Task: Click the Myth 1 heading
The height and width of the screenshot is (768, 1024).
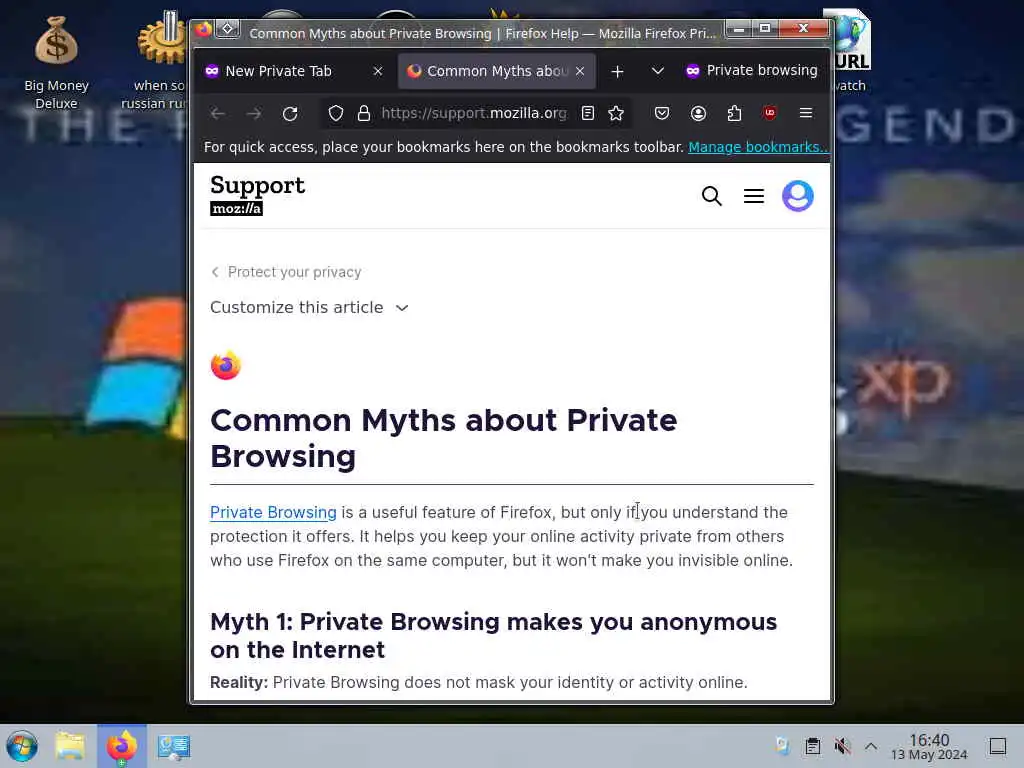Action: [493, 636]
